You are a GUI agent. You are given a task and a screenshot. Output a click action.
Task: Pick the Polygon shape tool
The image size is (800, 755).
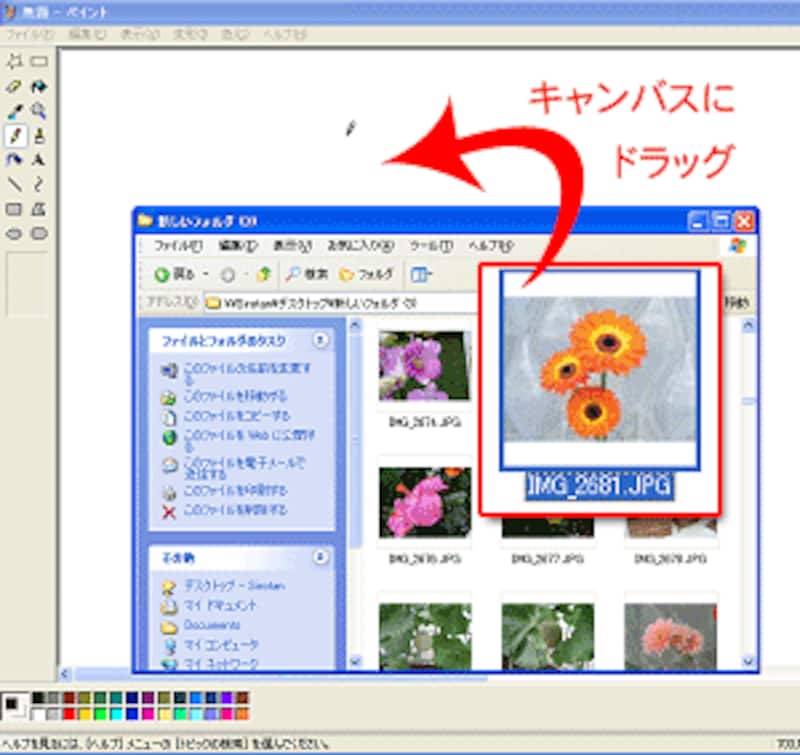coord(39,209)
